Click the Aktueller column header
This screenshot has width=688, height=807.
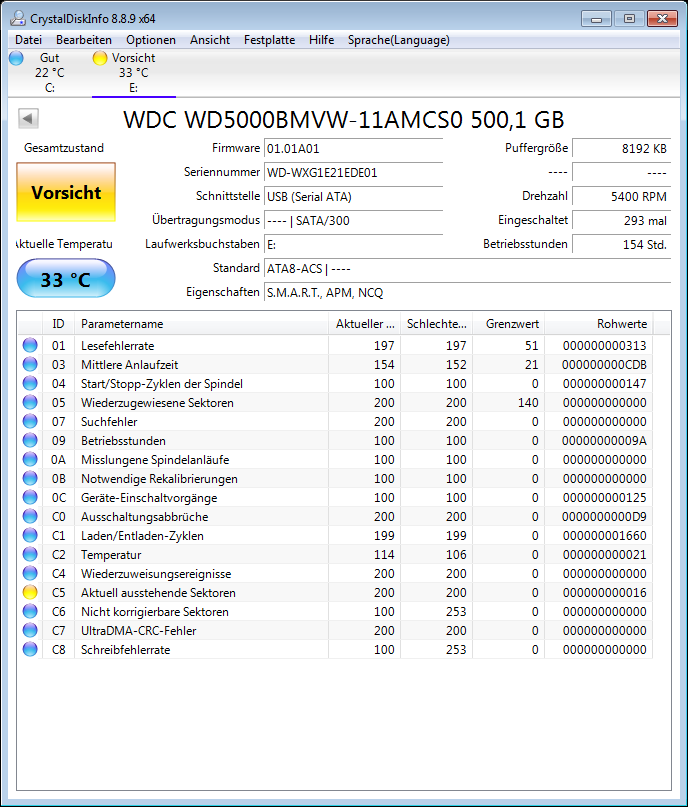[365, 324]
